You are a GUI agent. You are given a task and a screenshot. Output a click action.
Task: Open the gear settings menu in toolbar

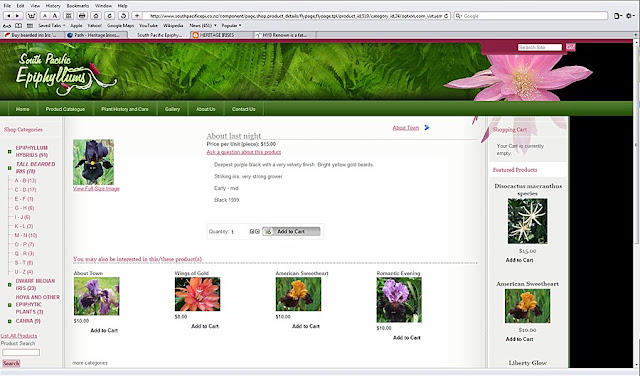(x=631, y=16)
